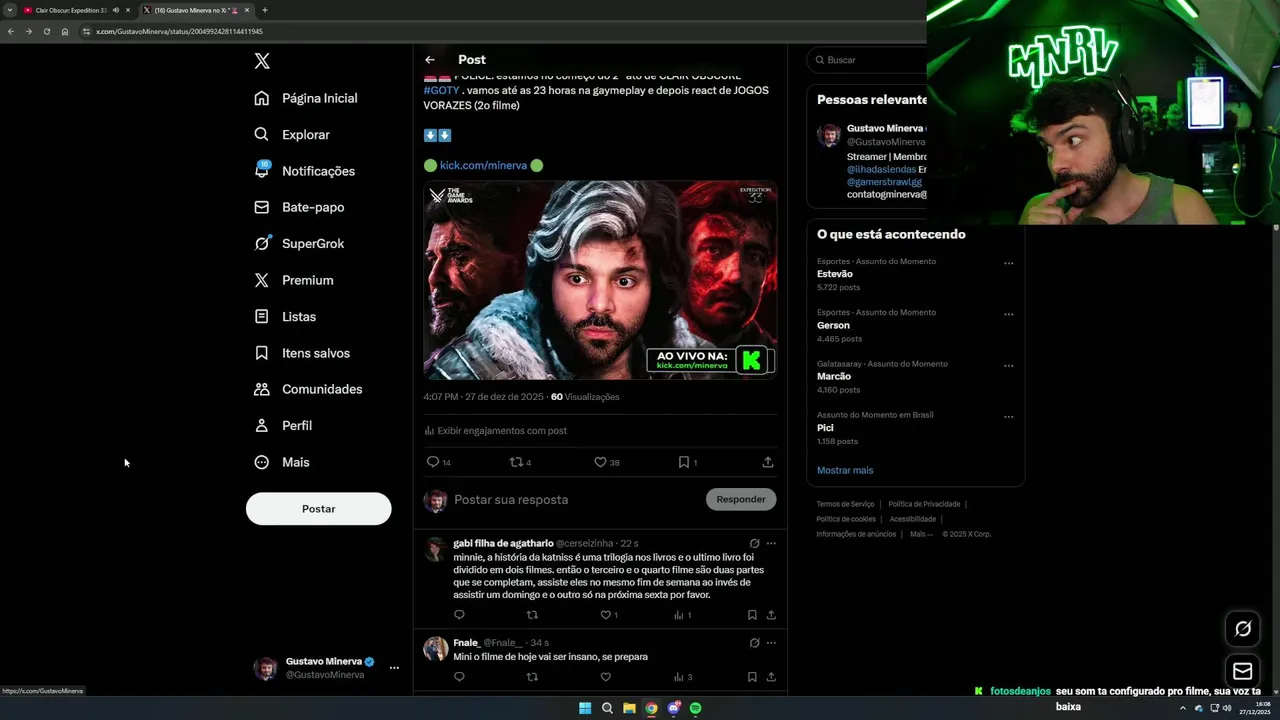Click the Perfil person icon

coord(261,425)
